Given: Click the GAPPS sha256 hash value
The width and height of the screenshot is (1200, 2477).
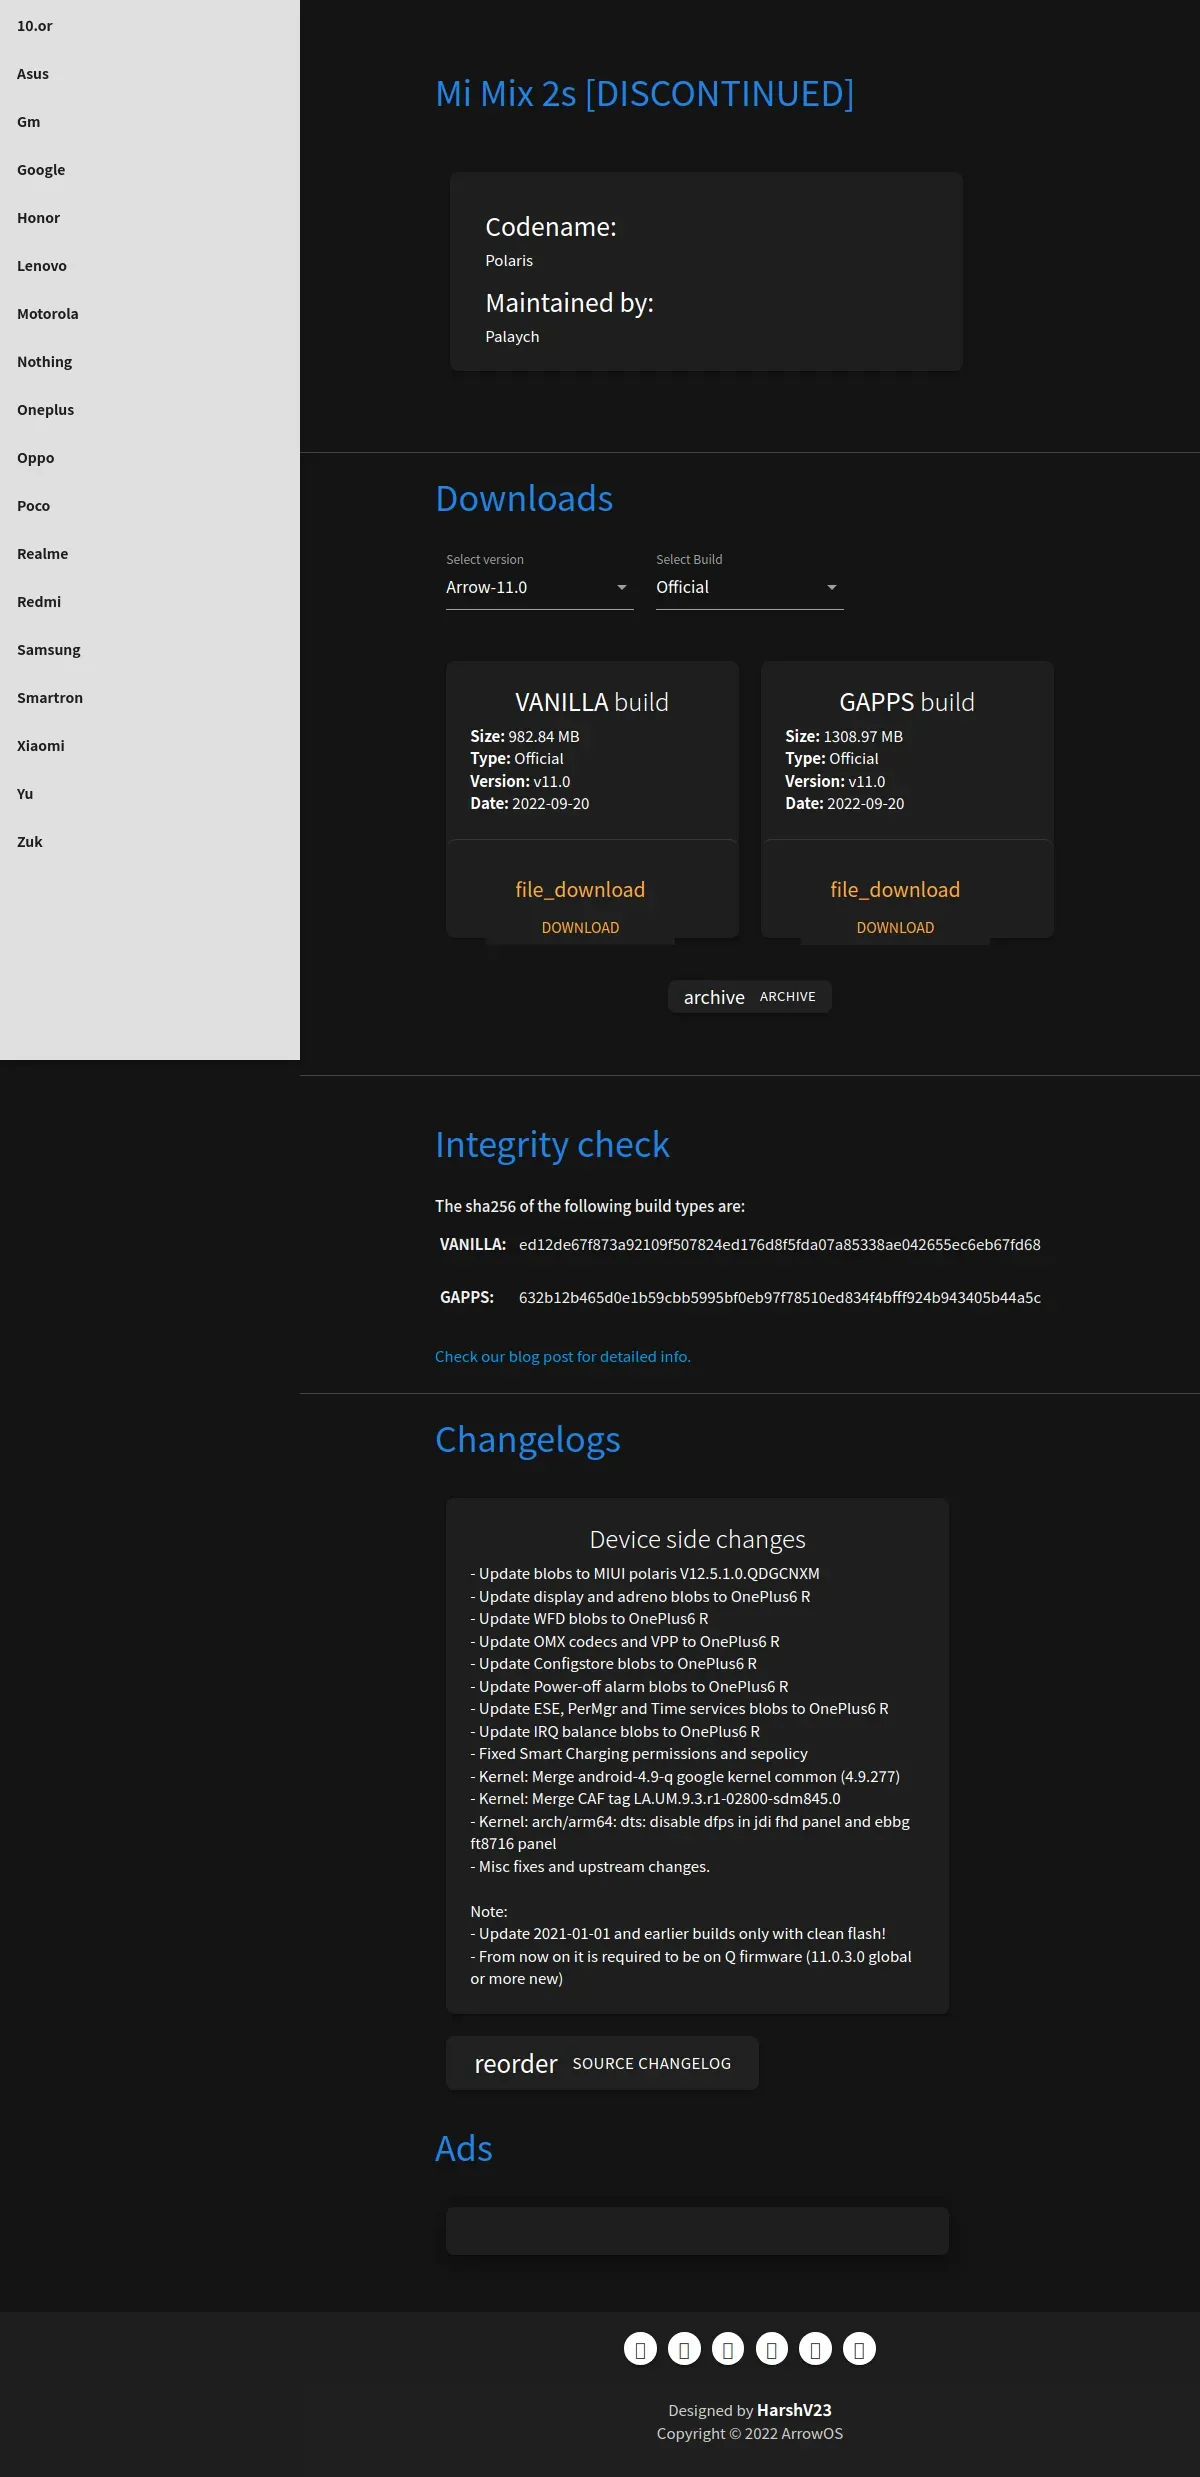Looking at the screenshot, I should pos(780,1298).
